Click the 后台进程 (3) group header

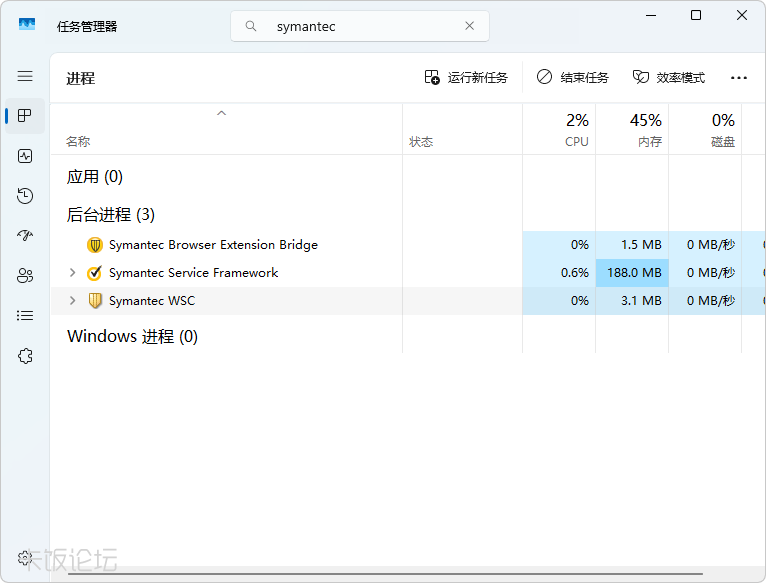(x=111, y=215)
